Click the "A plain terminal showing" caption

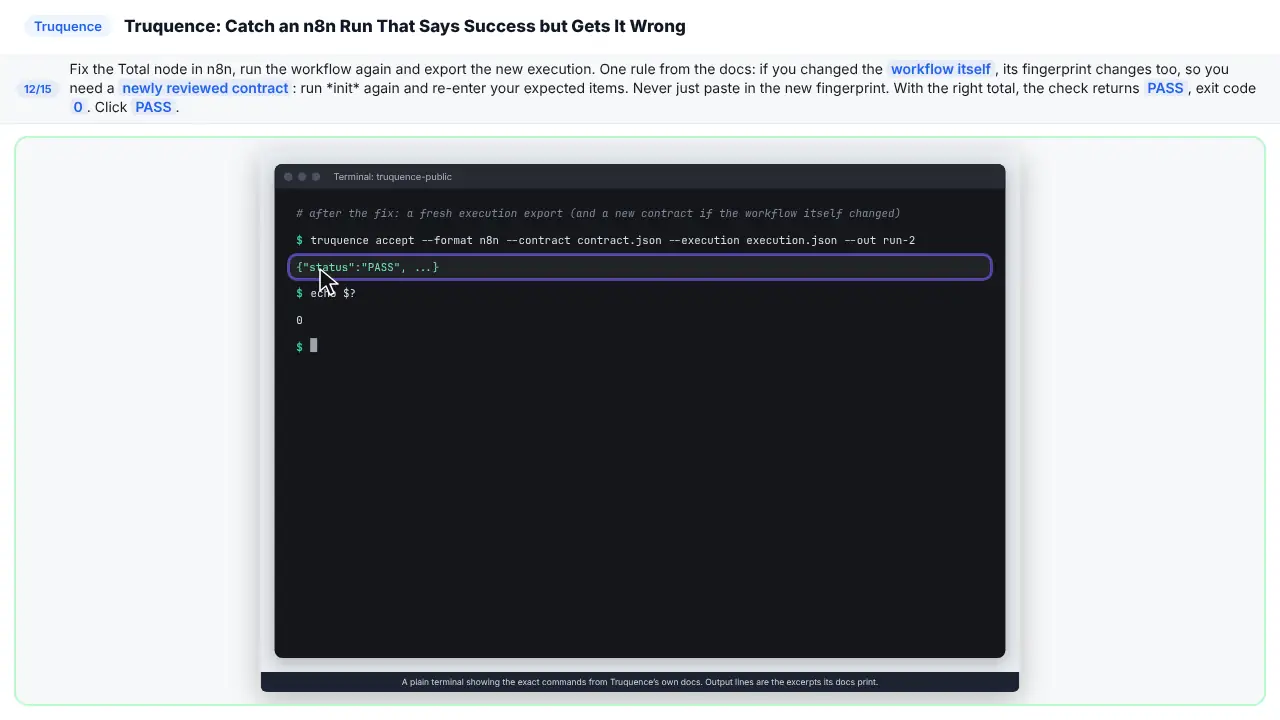click(640, 682)
